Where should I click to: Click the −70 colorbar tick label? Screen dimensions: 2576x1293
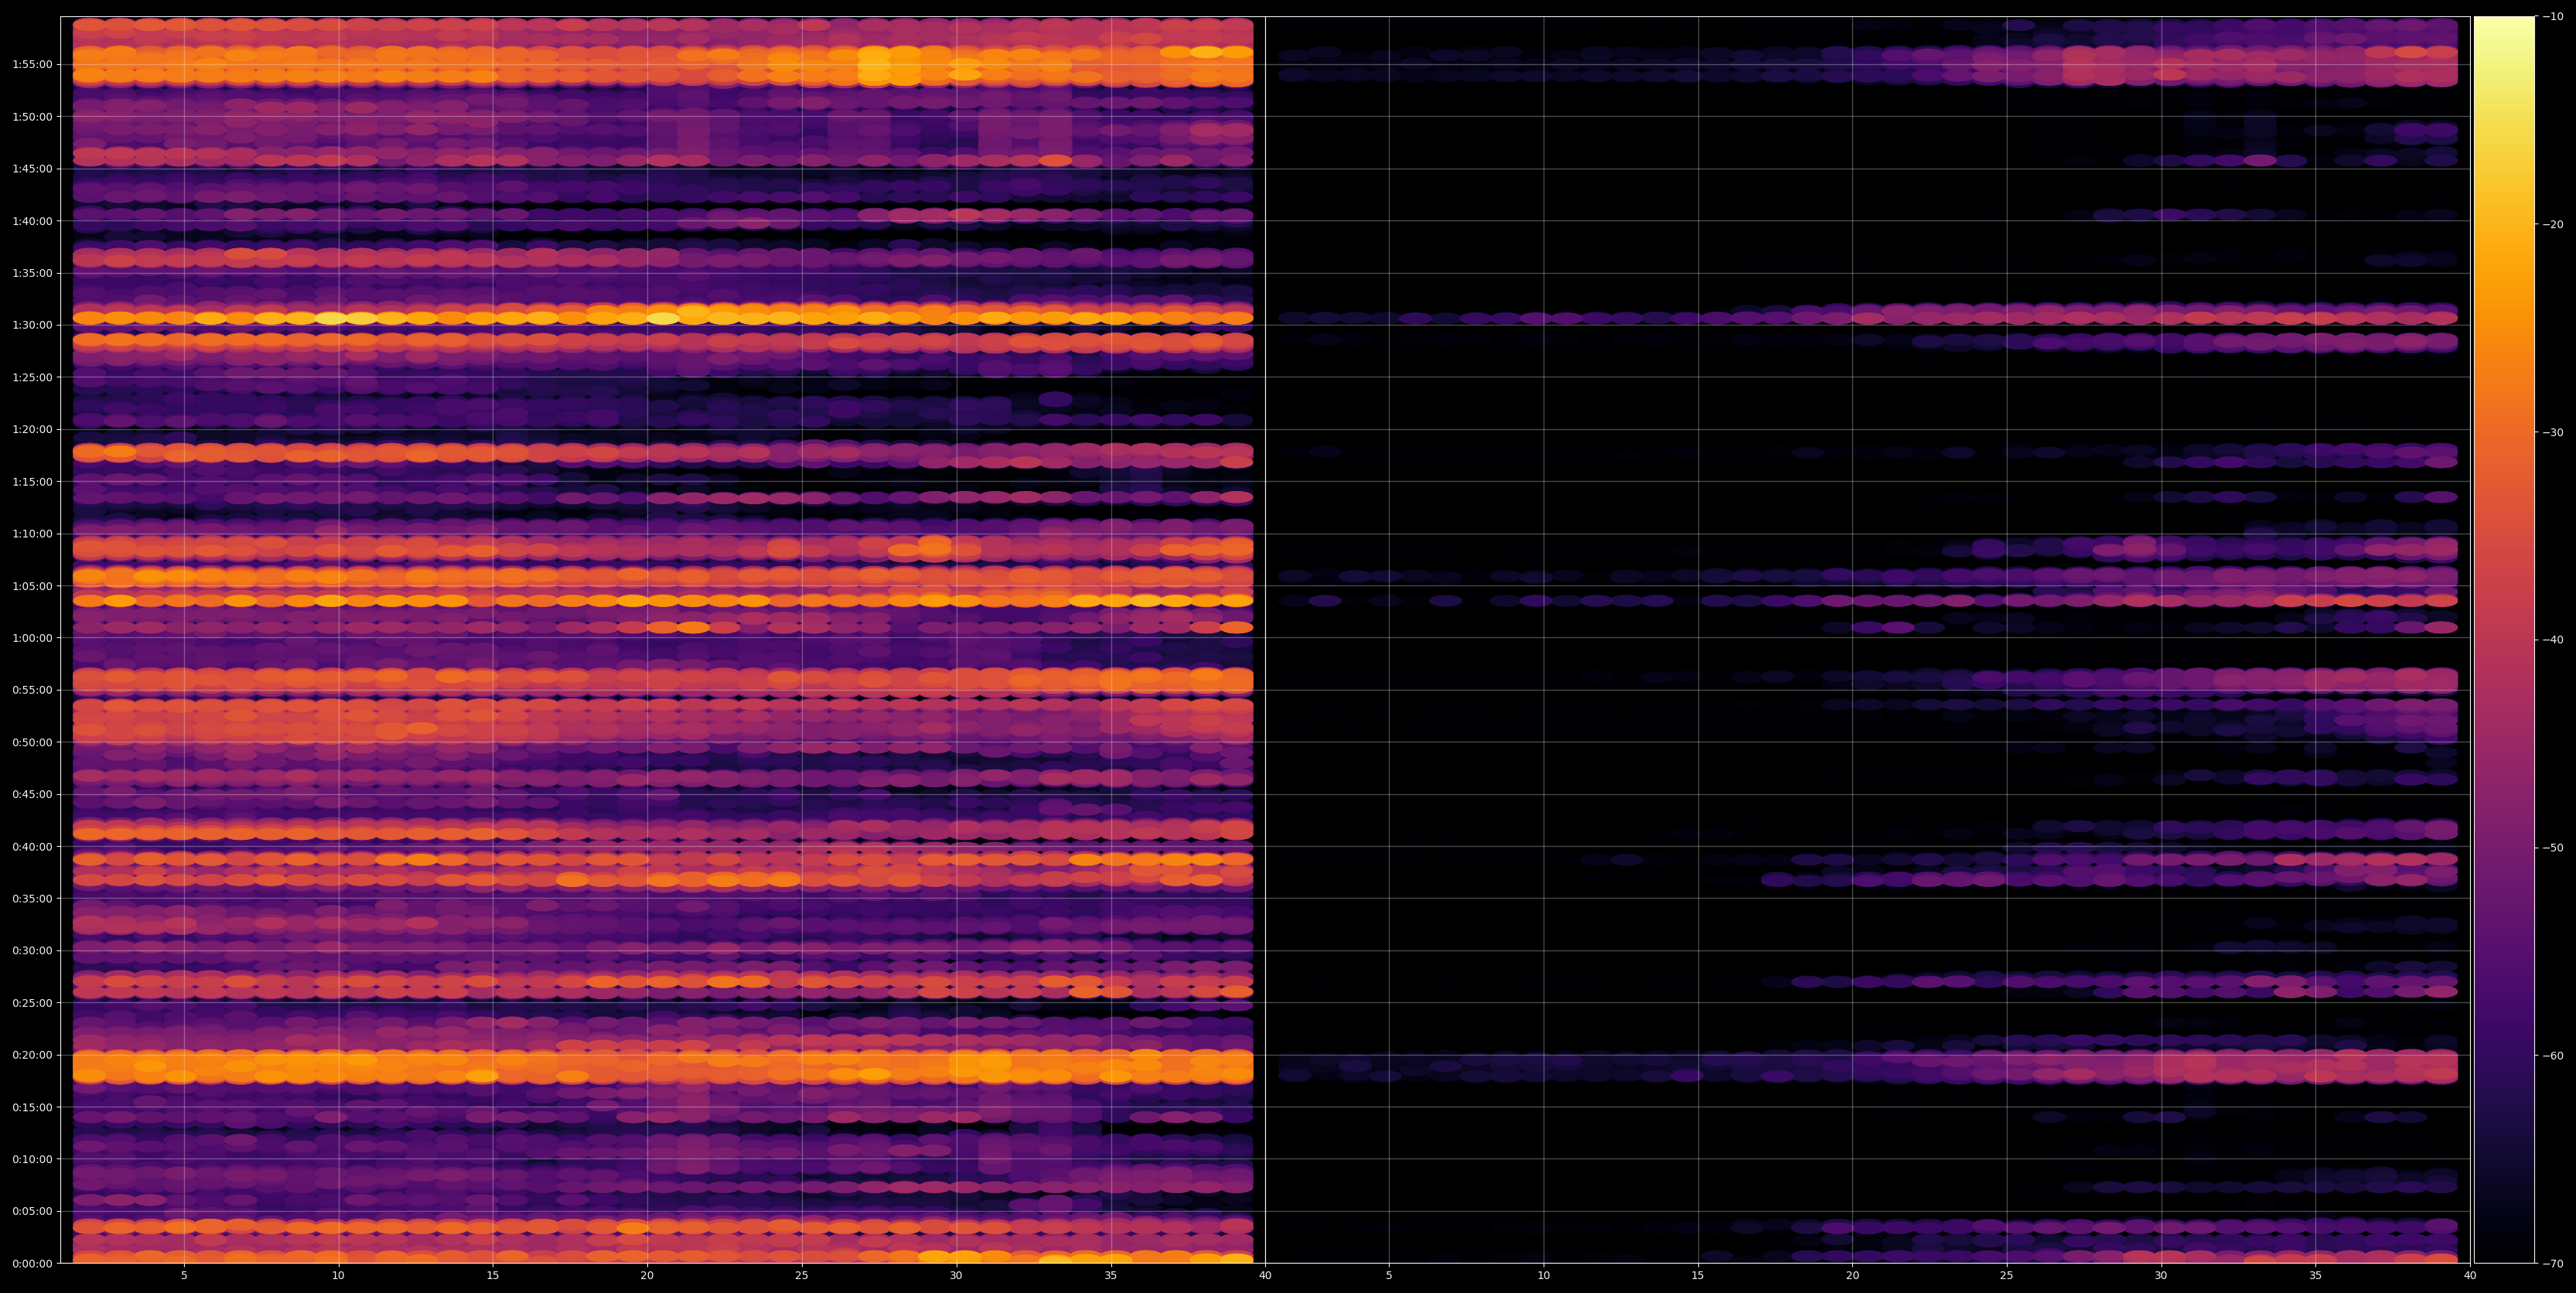click(2553, 1264)
